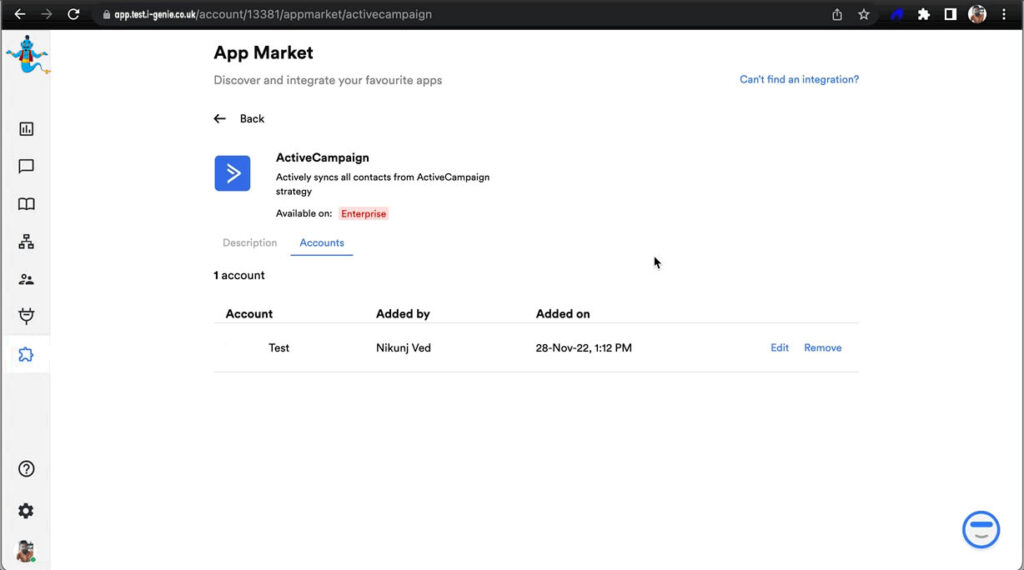Remove the Test account
This screenshot has width=1024, height=570.
click(x=822, y=348)
